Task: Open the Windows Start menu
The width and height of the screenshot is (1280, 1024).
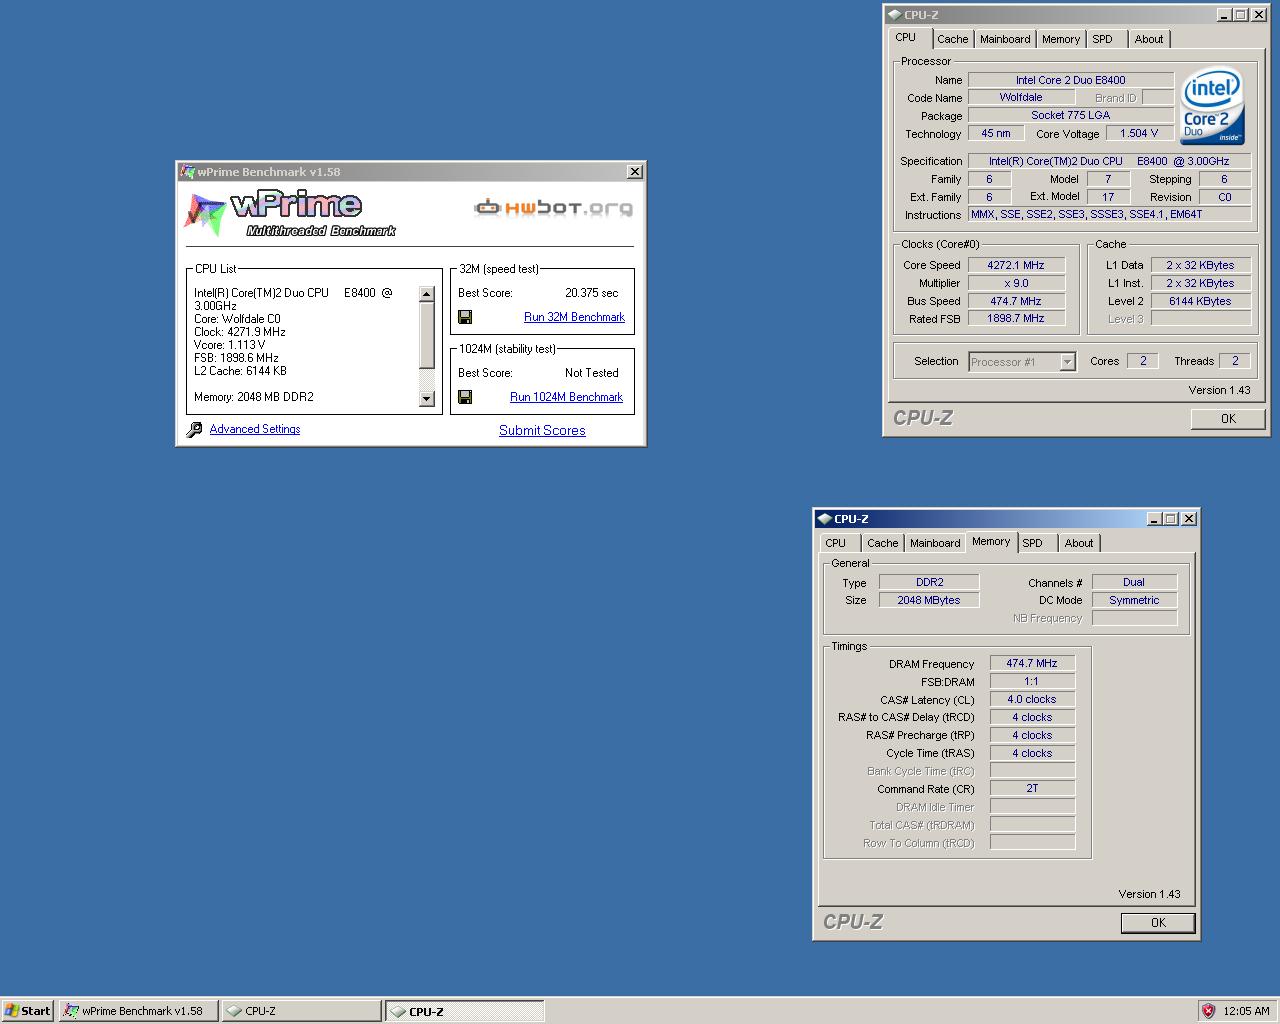Action: point(27,1011)
